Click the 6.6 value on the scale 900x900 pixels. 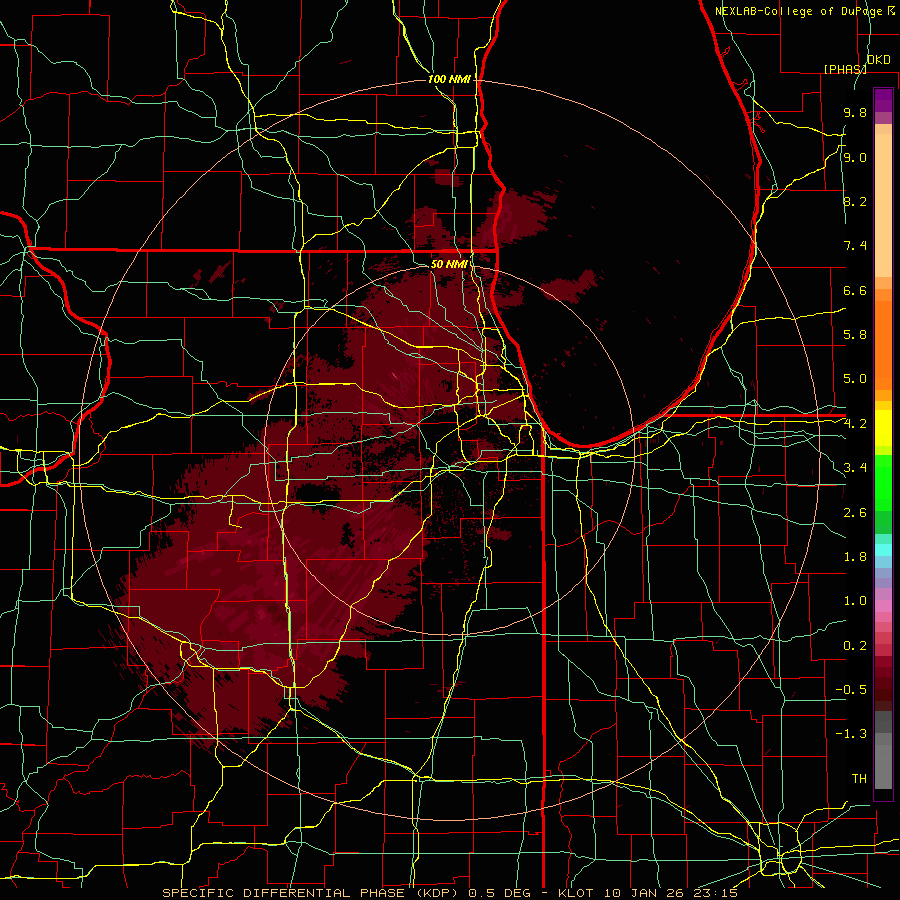tap(855, 290)
